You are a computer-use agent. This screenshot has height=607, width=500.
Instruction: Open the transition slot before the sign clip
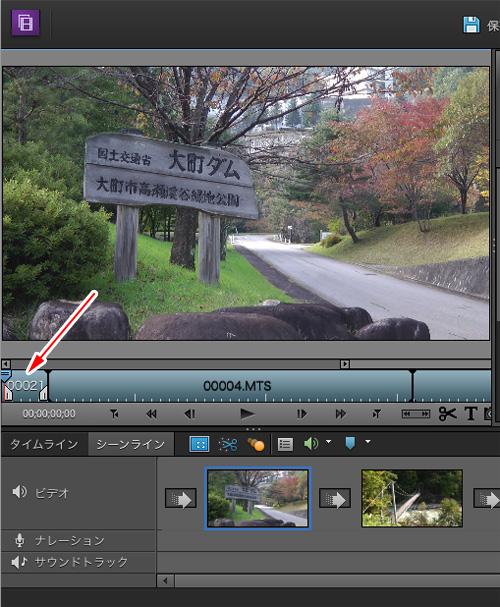(x=181, y=498)
